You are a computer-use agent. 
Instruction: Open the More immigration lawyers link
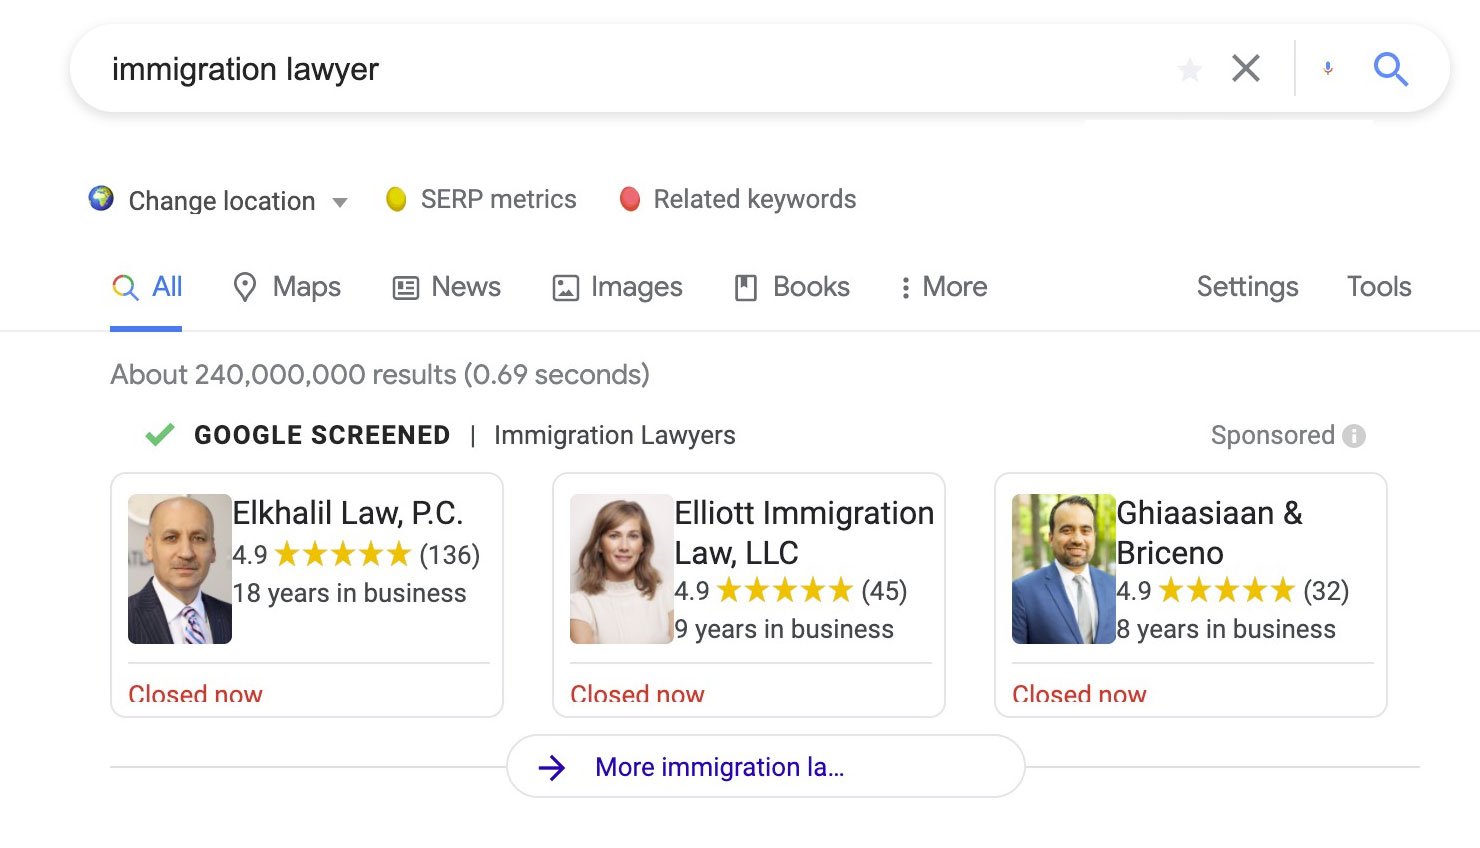point(766,767)
